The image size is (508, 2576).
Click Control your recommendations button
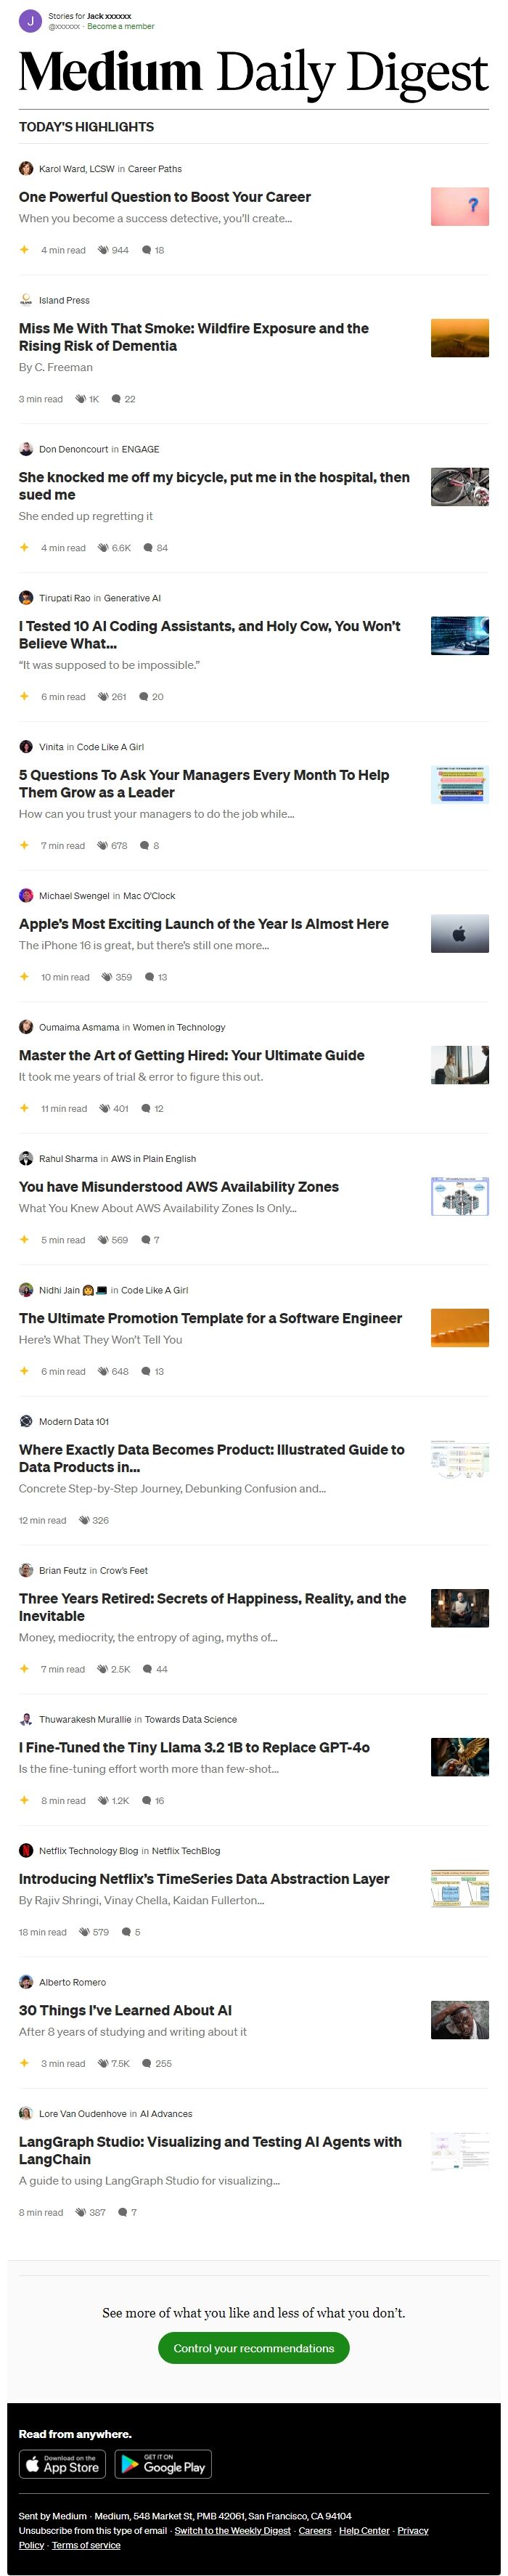coord(254,2349)
